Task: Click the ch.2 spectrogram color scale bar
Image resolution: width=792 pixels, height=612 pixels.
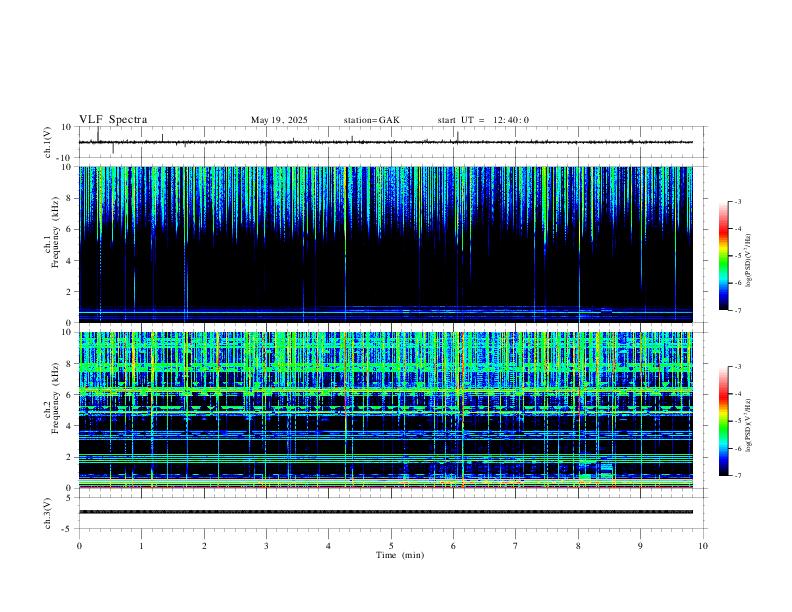Action: click(x=723, y=421)
